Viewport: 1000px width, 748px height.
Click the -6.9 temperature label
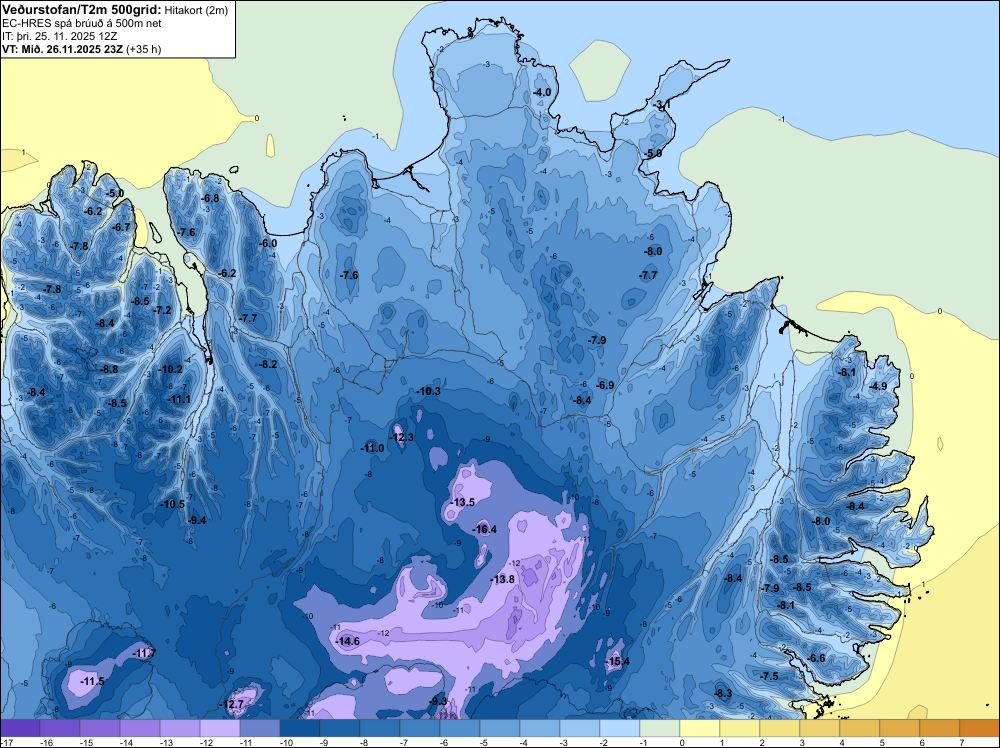point(605,385)
